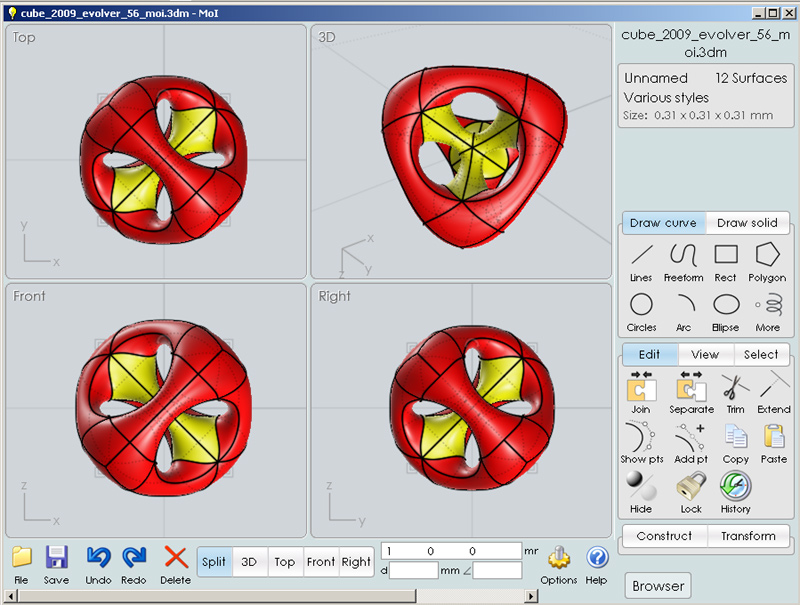800x605 pixels.
Task: Select the model in Top viewport
Action: 163,160
